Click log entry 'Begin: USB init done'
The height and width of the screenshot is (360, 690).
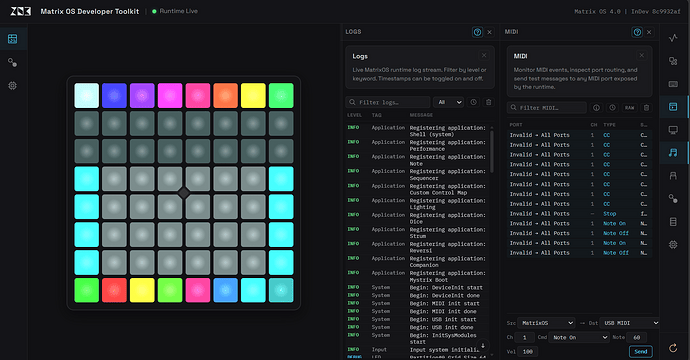tap(417, 327)
